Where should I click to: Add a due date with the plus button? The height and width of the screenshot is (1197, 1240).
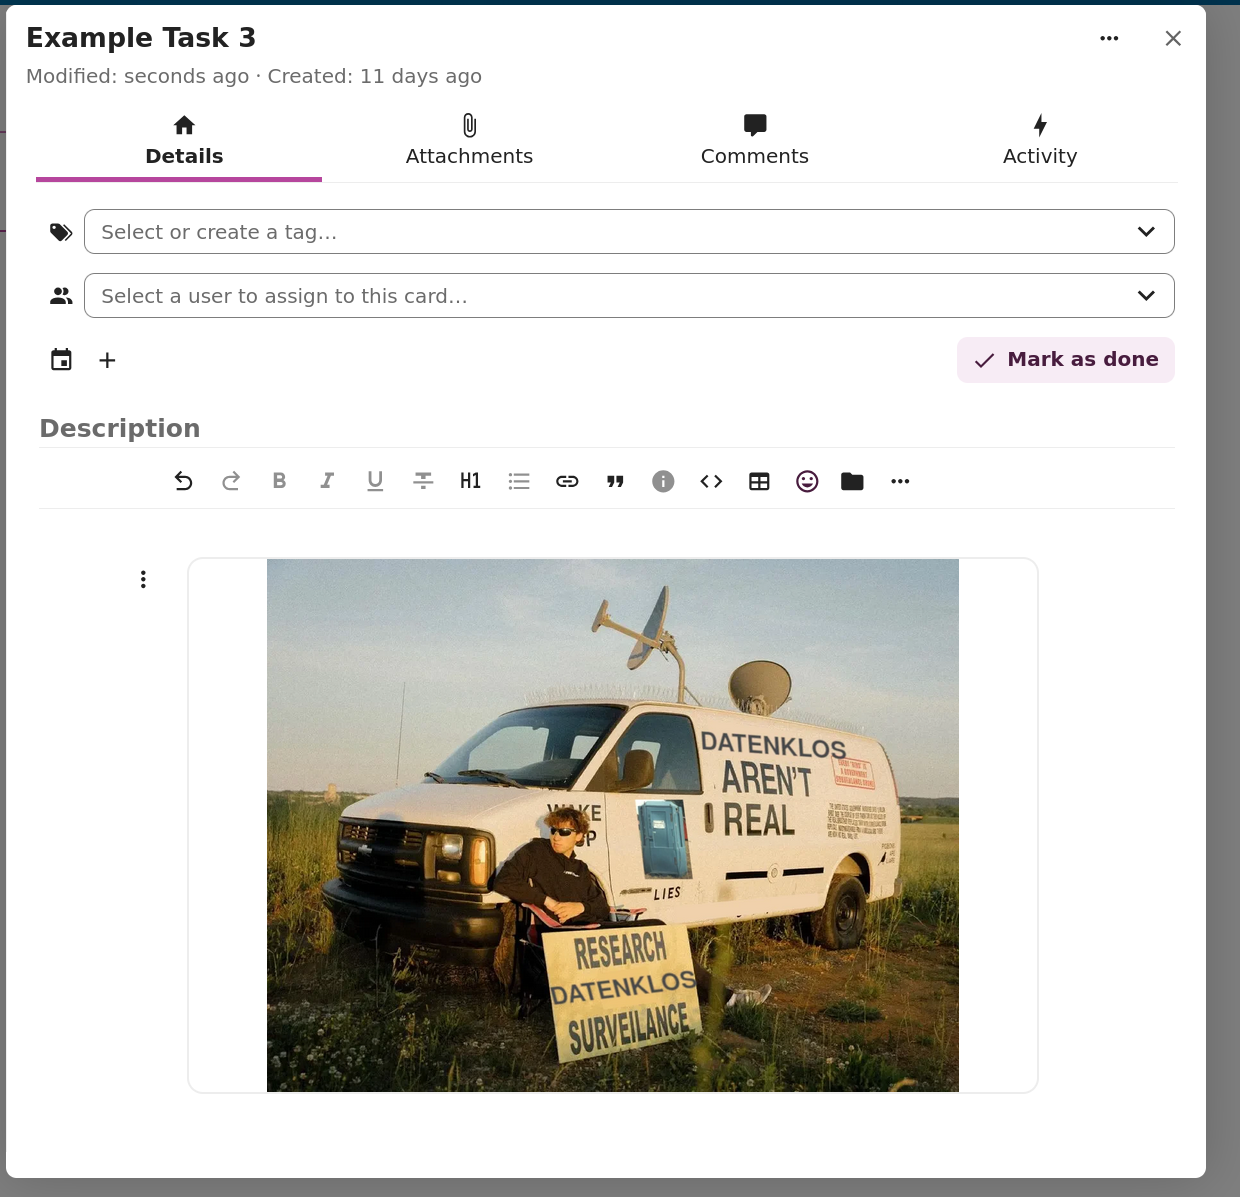(x=107, y=360)
